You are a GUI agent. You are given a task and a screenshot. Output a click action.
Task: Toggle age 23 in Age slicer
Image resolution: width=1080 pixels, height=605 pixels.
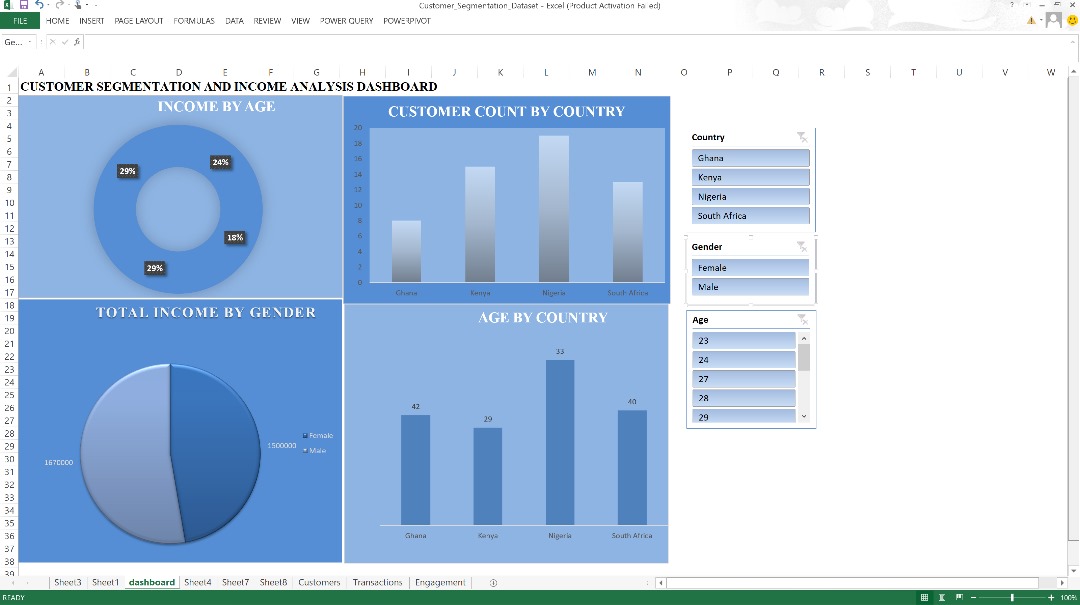743,340
